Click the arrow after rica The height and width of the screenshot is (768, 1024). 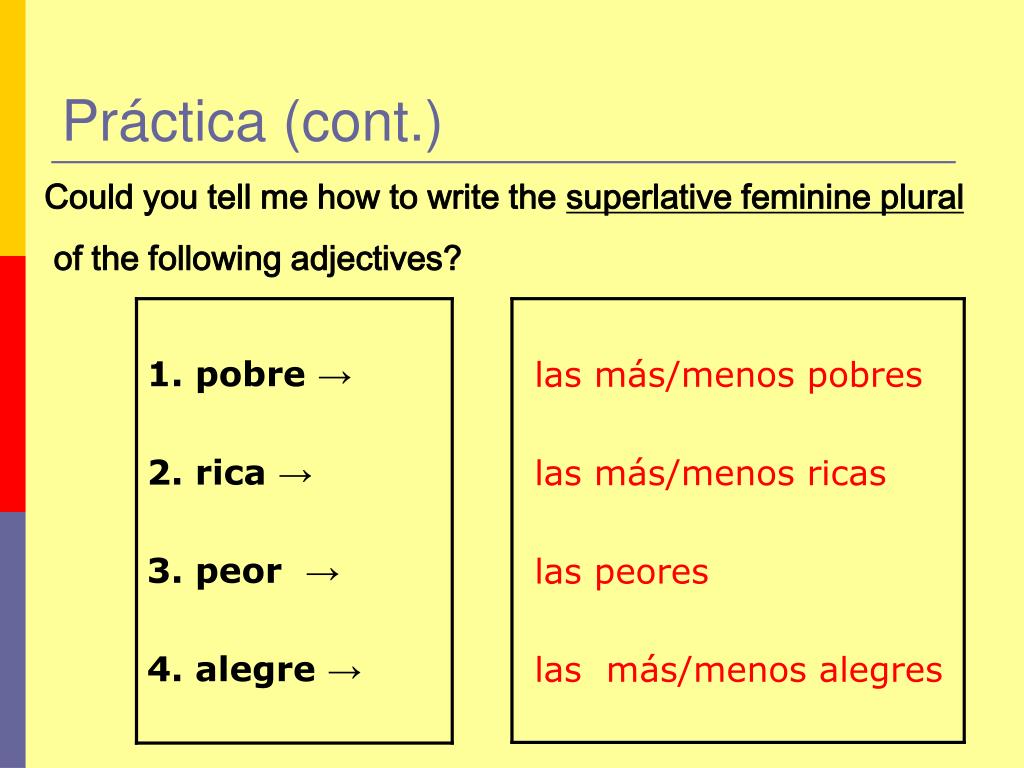point(295,475)
